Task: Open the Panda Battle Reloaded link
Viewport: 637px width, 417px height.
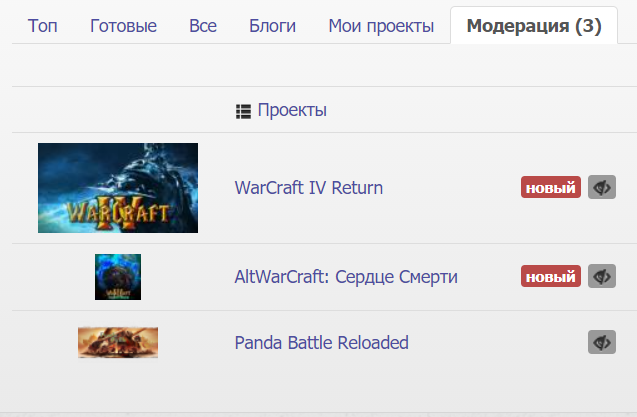Action: pyautogui.click(x=321, y=343)
